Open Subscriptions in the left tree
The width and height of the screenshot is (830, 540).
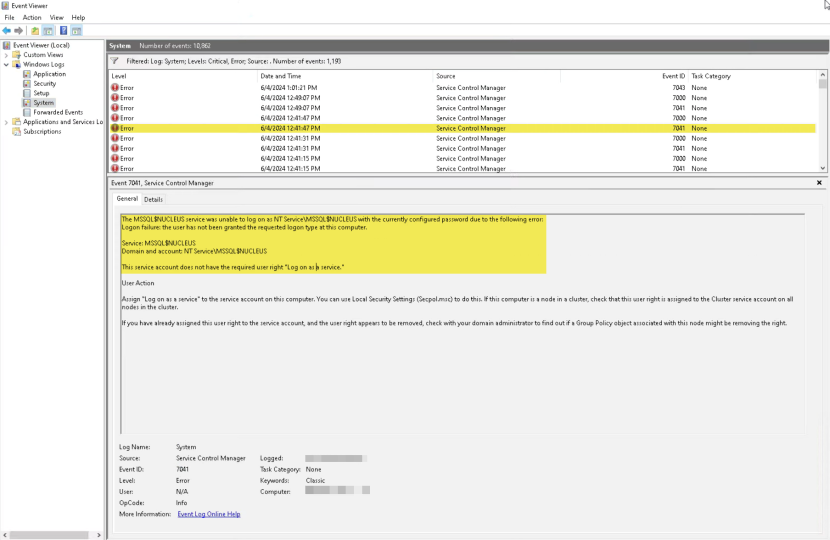42,131
